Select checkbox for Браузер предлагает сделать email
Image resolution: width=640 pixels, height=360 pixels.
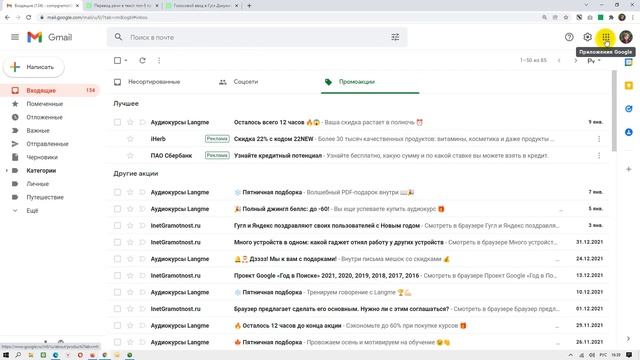point(118,309)
